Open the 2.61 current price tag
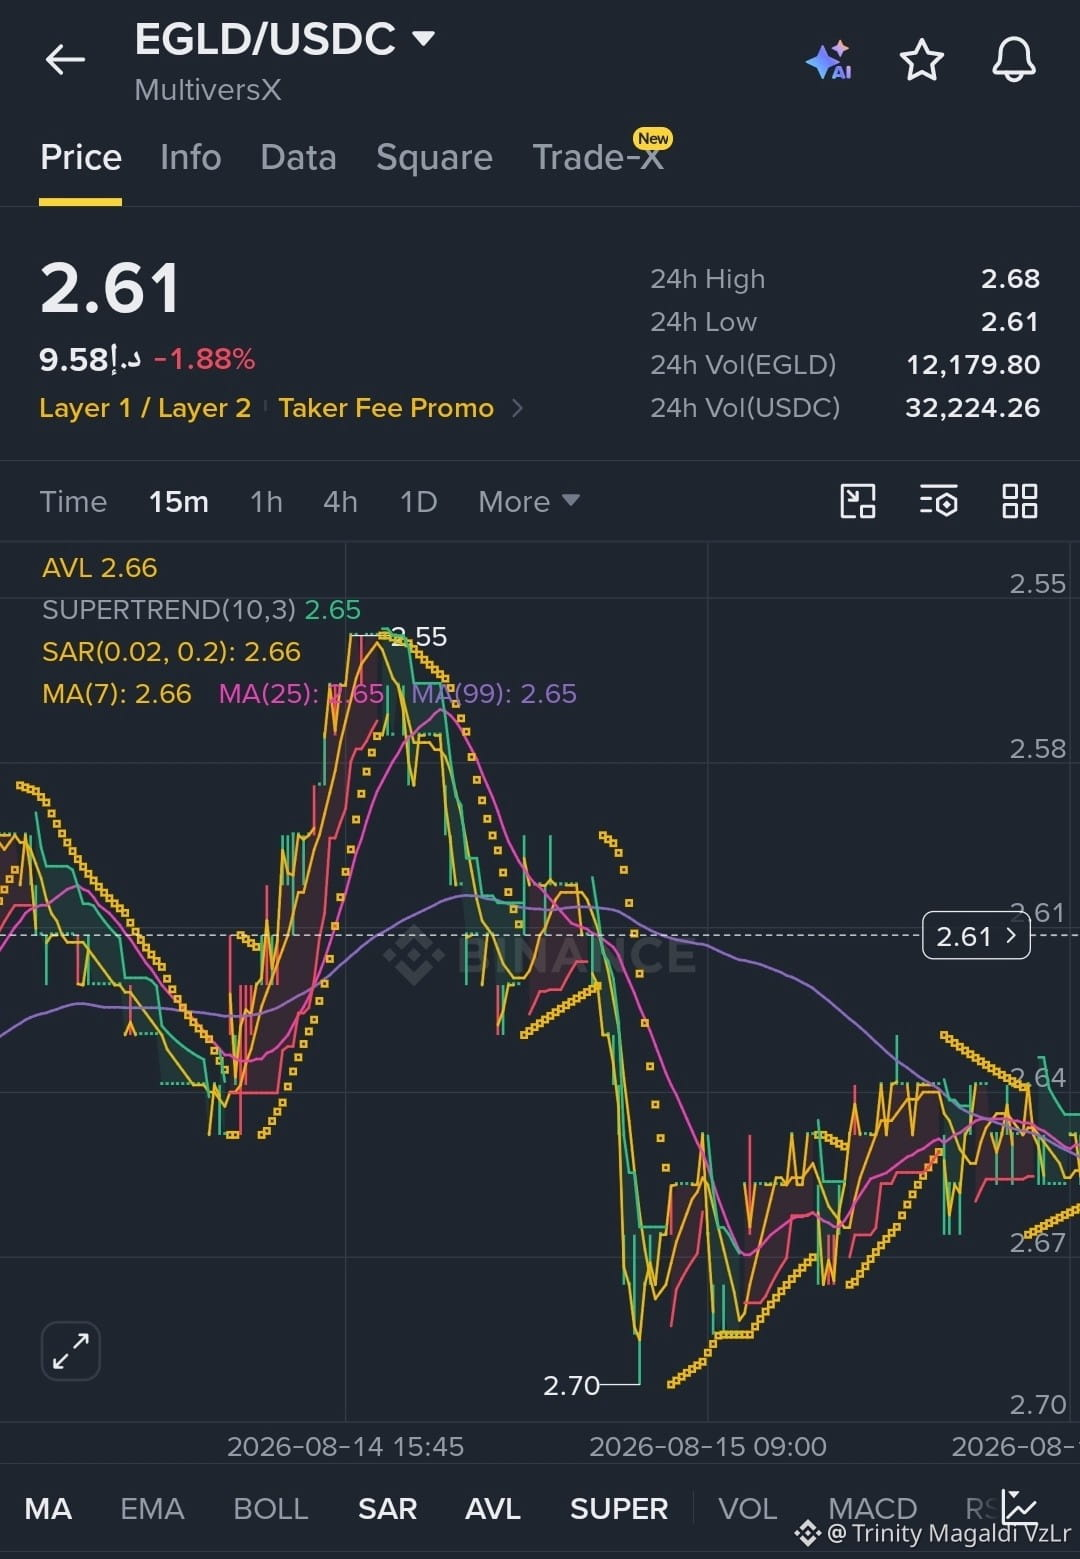 (976, 936)
